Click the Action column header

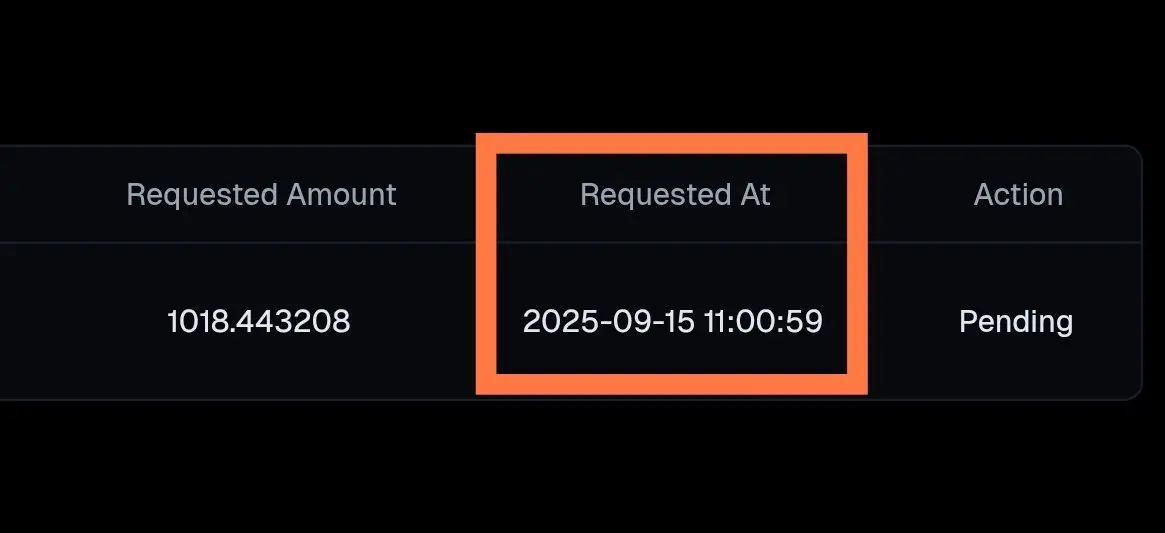coord(1018,195)
